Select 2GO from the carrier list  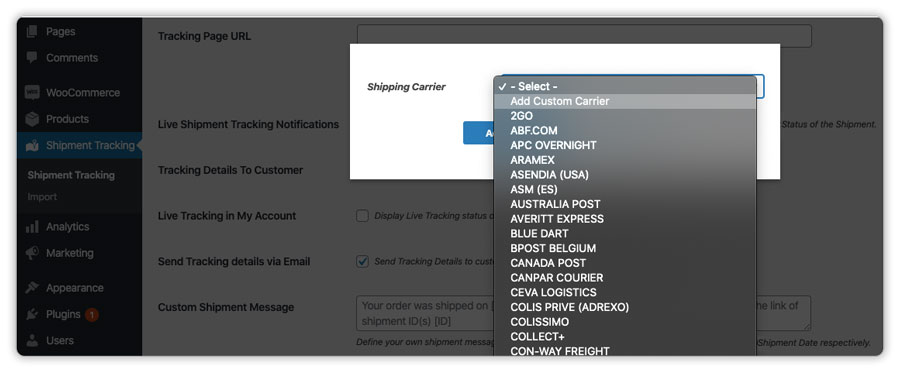(x=624, y=116)
